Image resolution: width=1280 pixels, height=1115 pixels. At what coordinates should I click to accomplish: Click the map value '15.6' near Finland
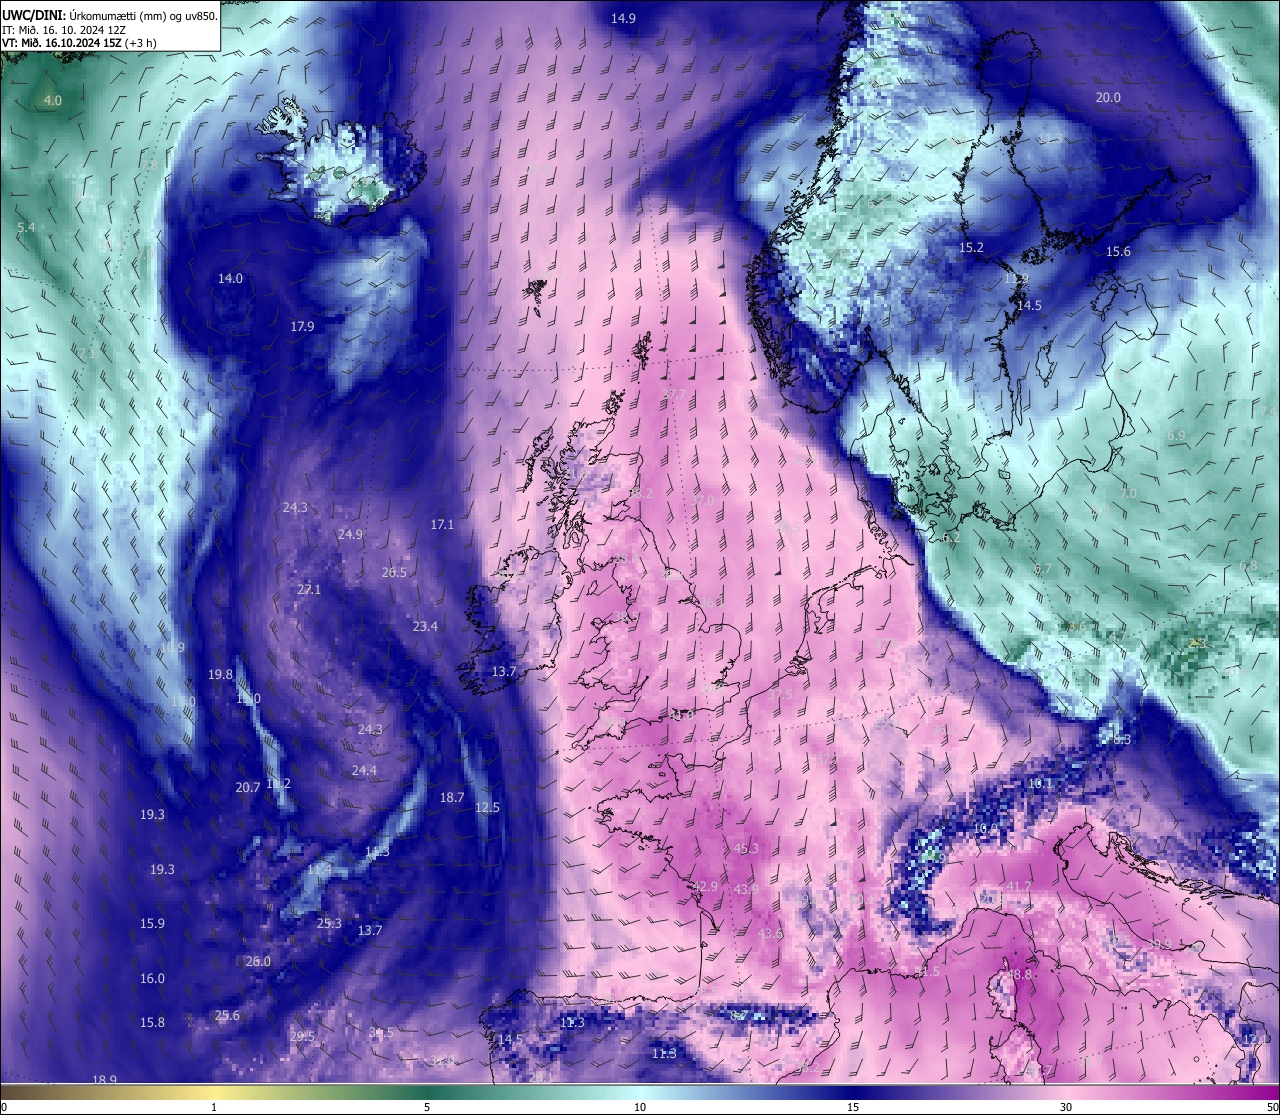(1118, 252)
